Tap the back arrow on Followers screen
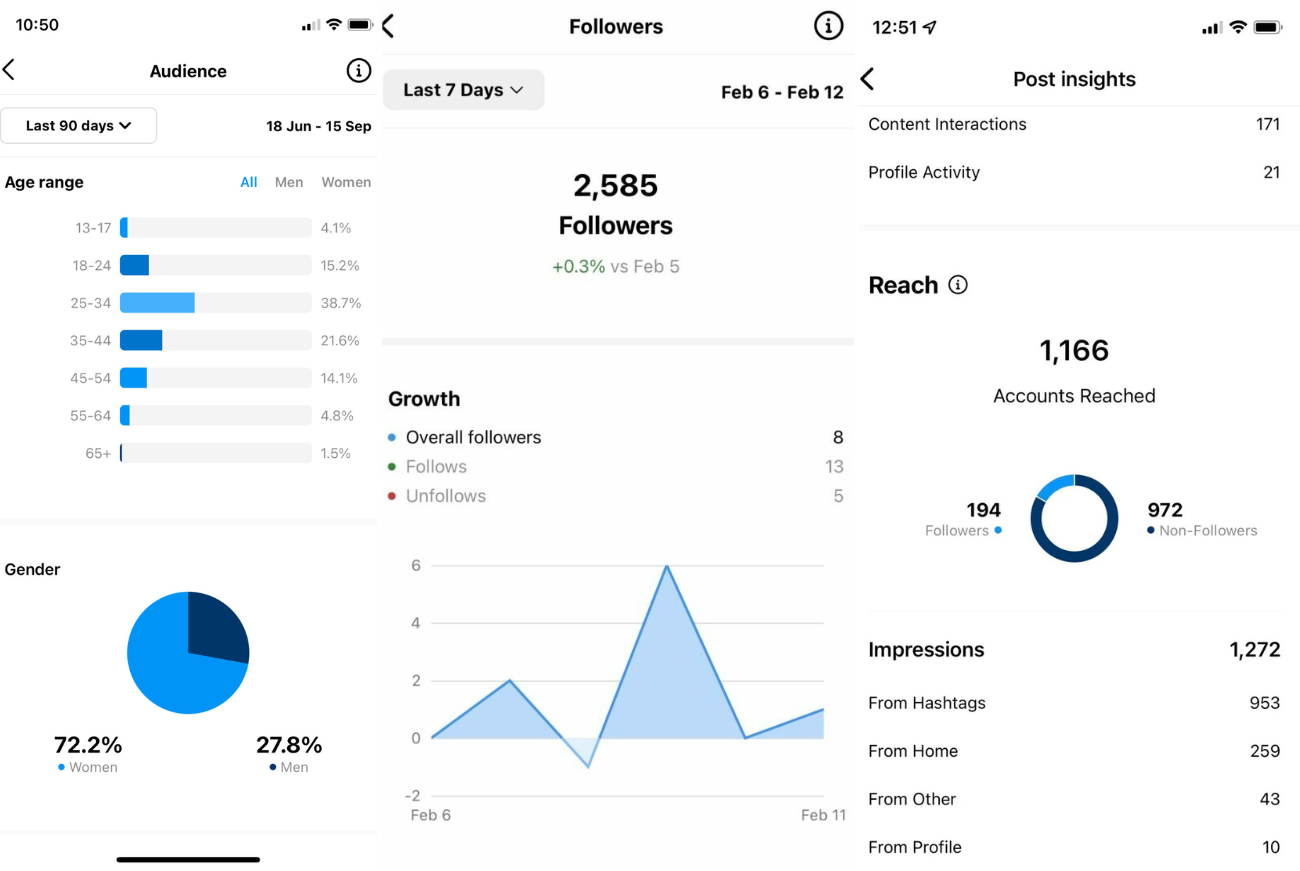Viewport: 1300px width, 871px height. pos(389,26)
